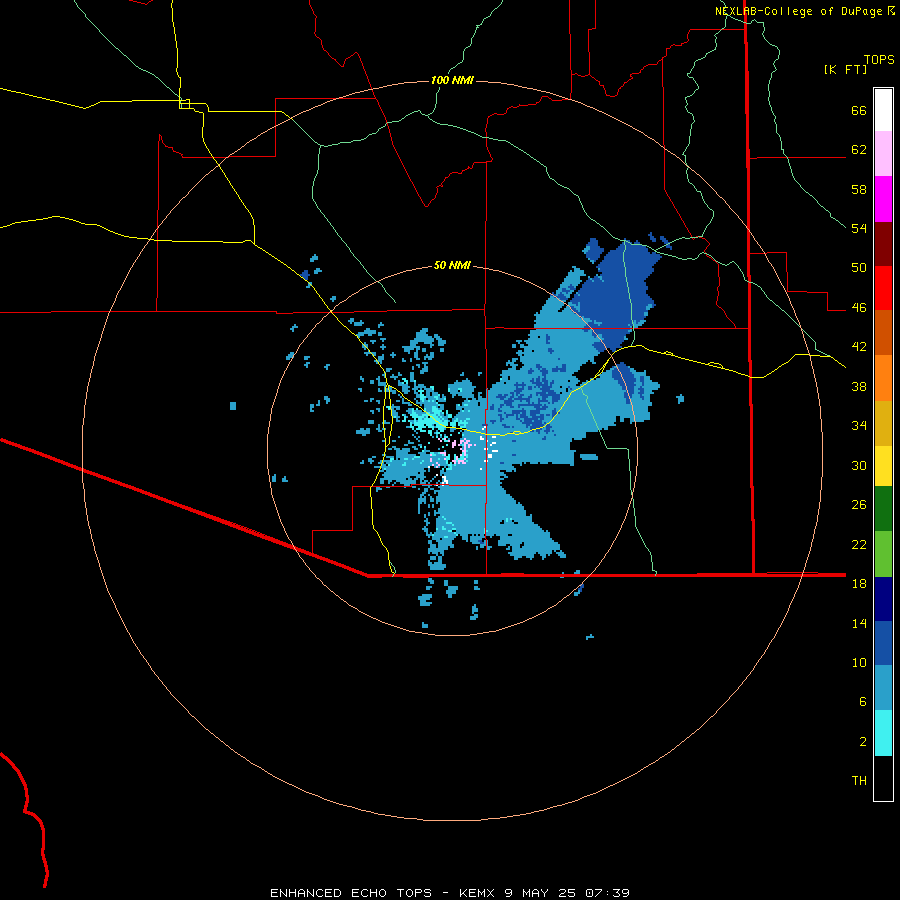Click the black TH threshold legend swatch
The width and height of the screenshot is (900, 900).
[x=883, y=778]
